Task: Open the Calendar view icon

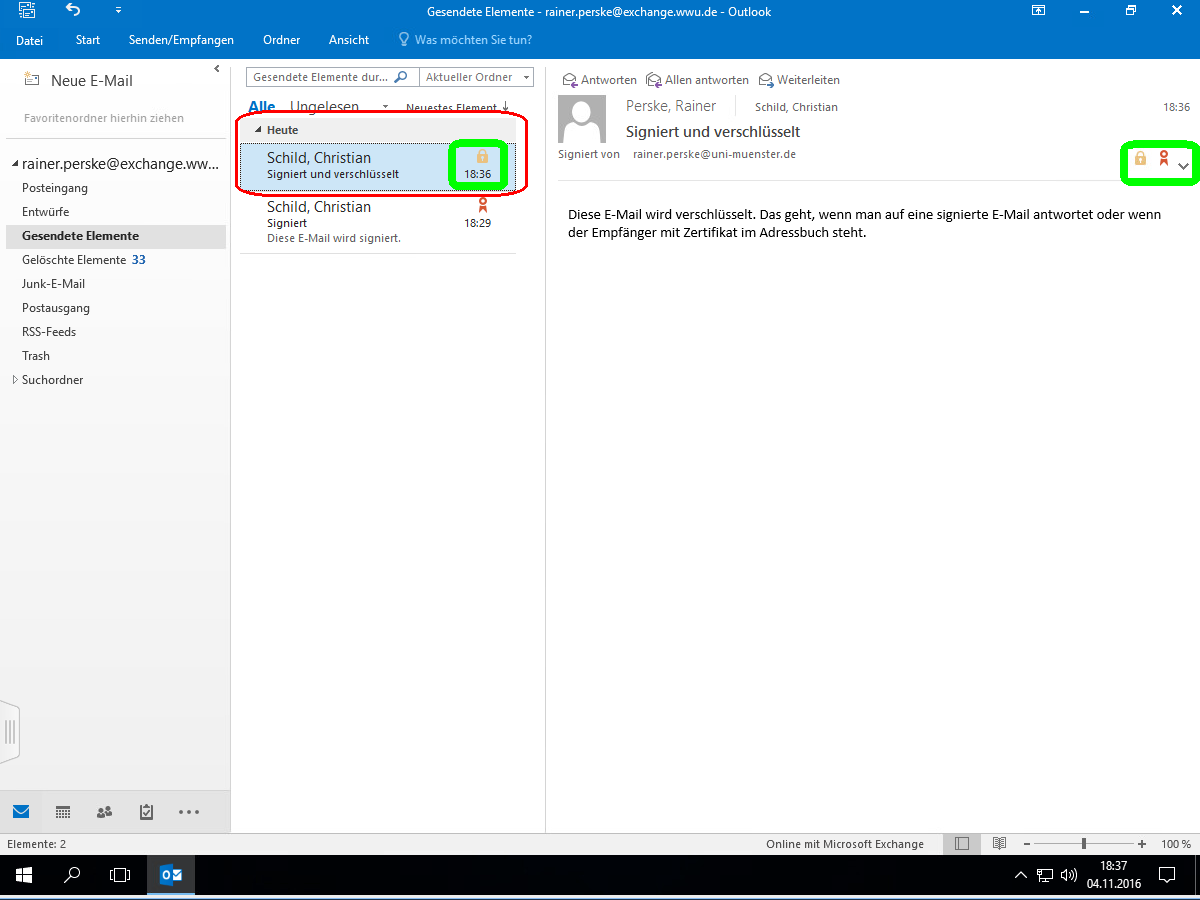Action: [63, 812]
